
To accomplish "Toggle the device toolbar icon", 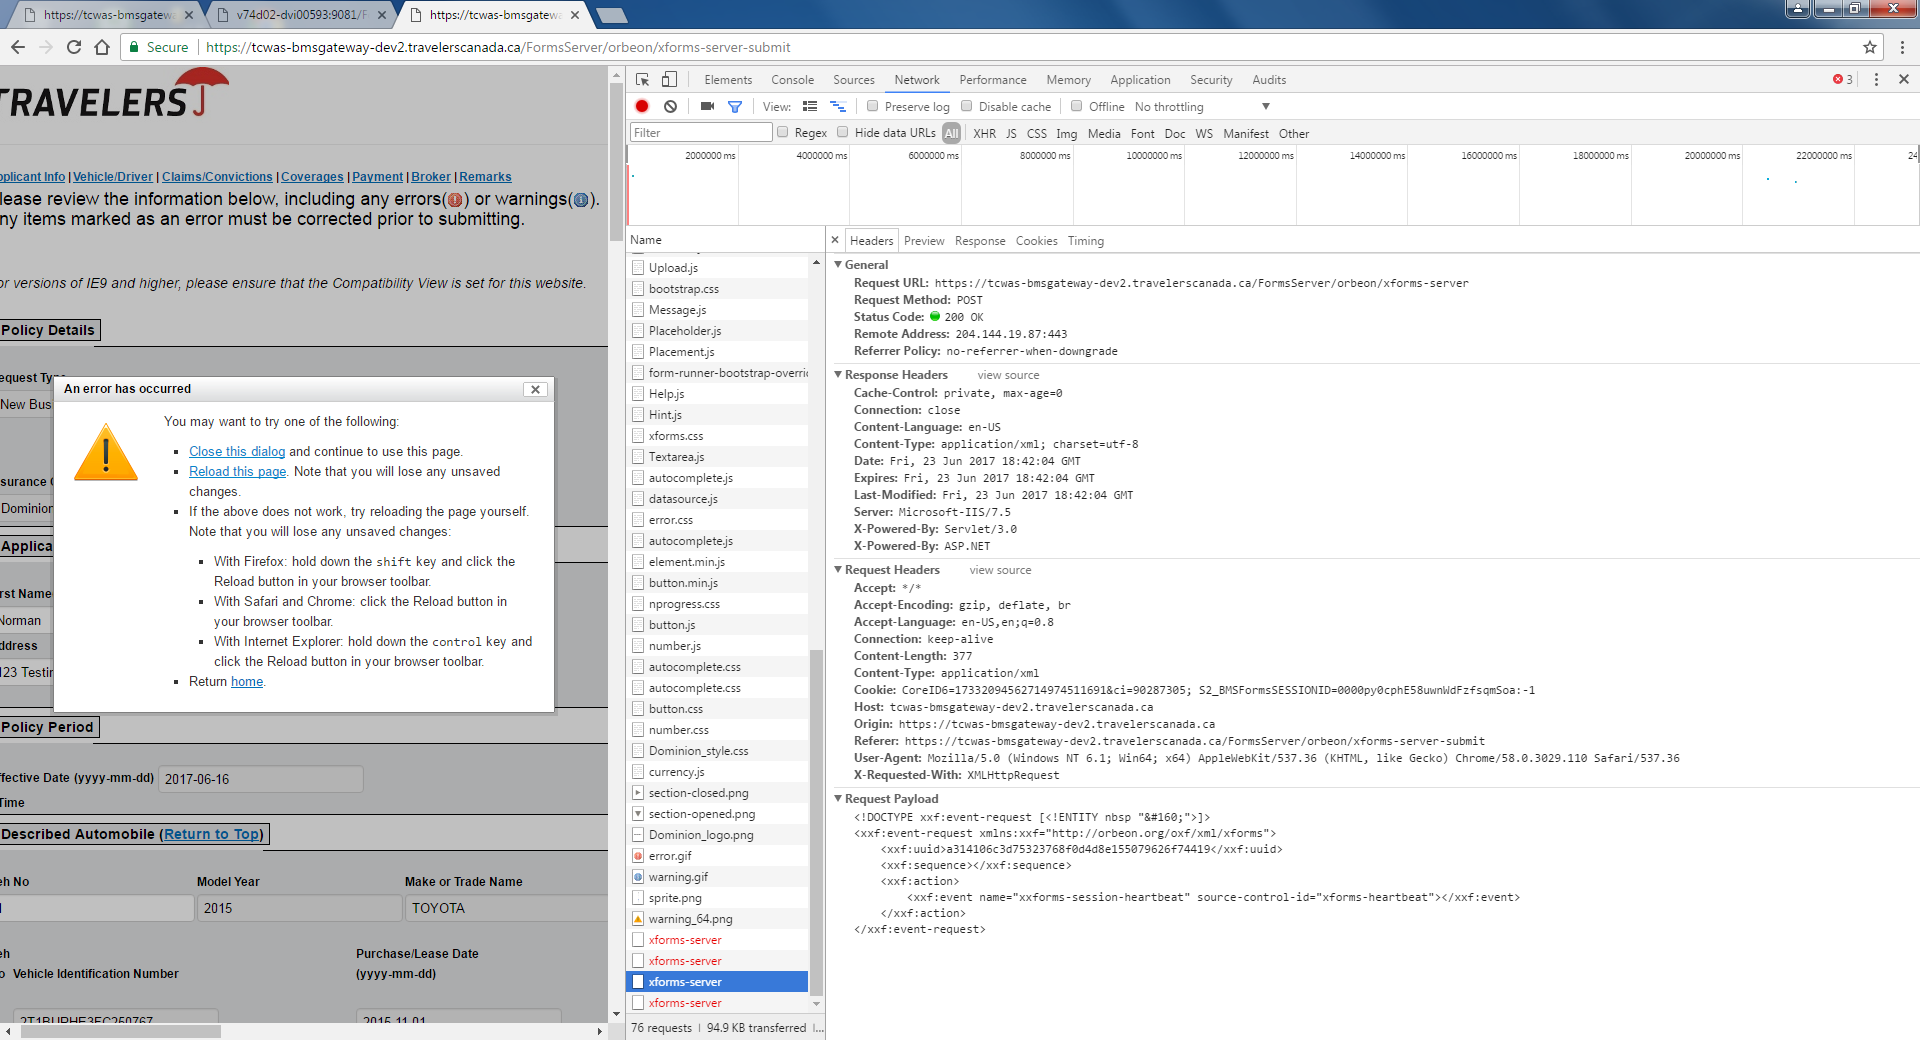I will pos(669,80).
